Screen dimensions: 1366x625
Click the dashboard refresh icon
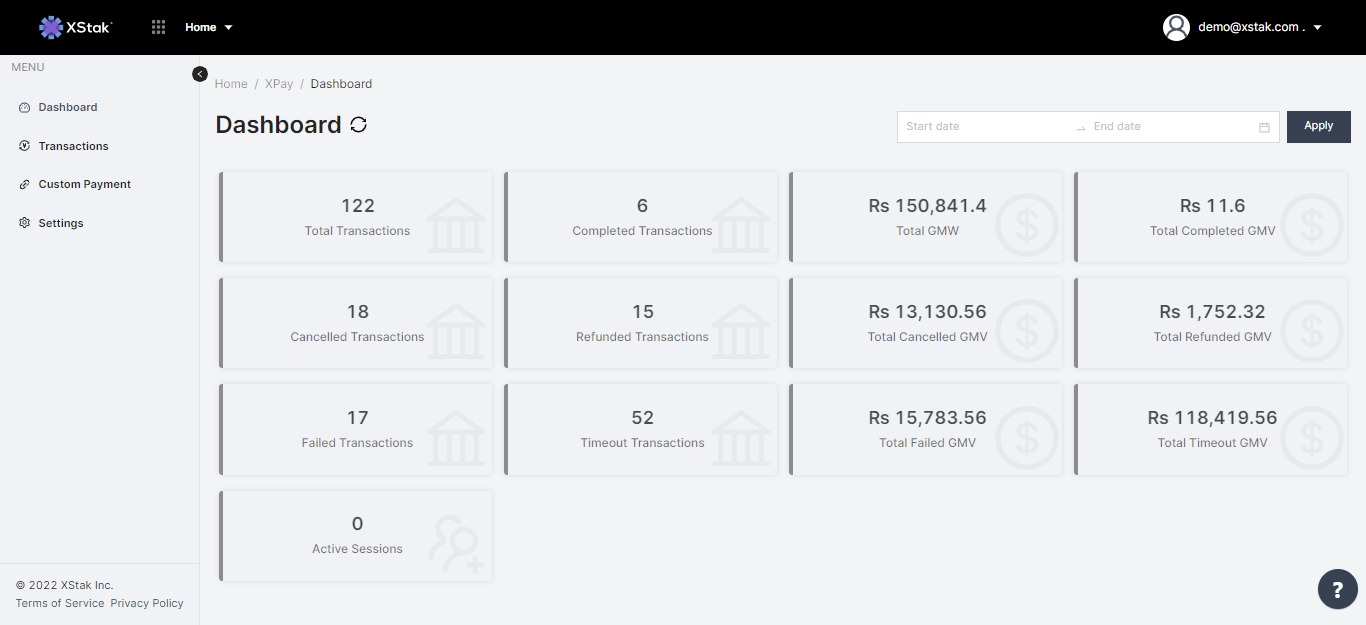358,125
